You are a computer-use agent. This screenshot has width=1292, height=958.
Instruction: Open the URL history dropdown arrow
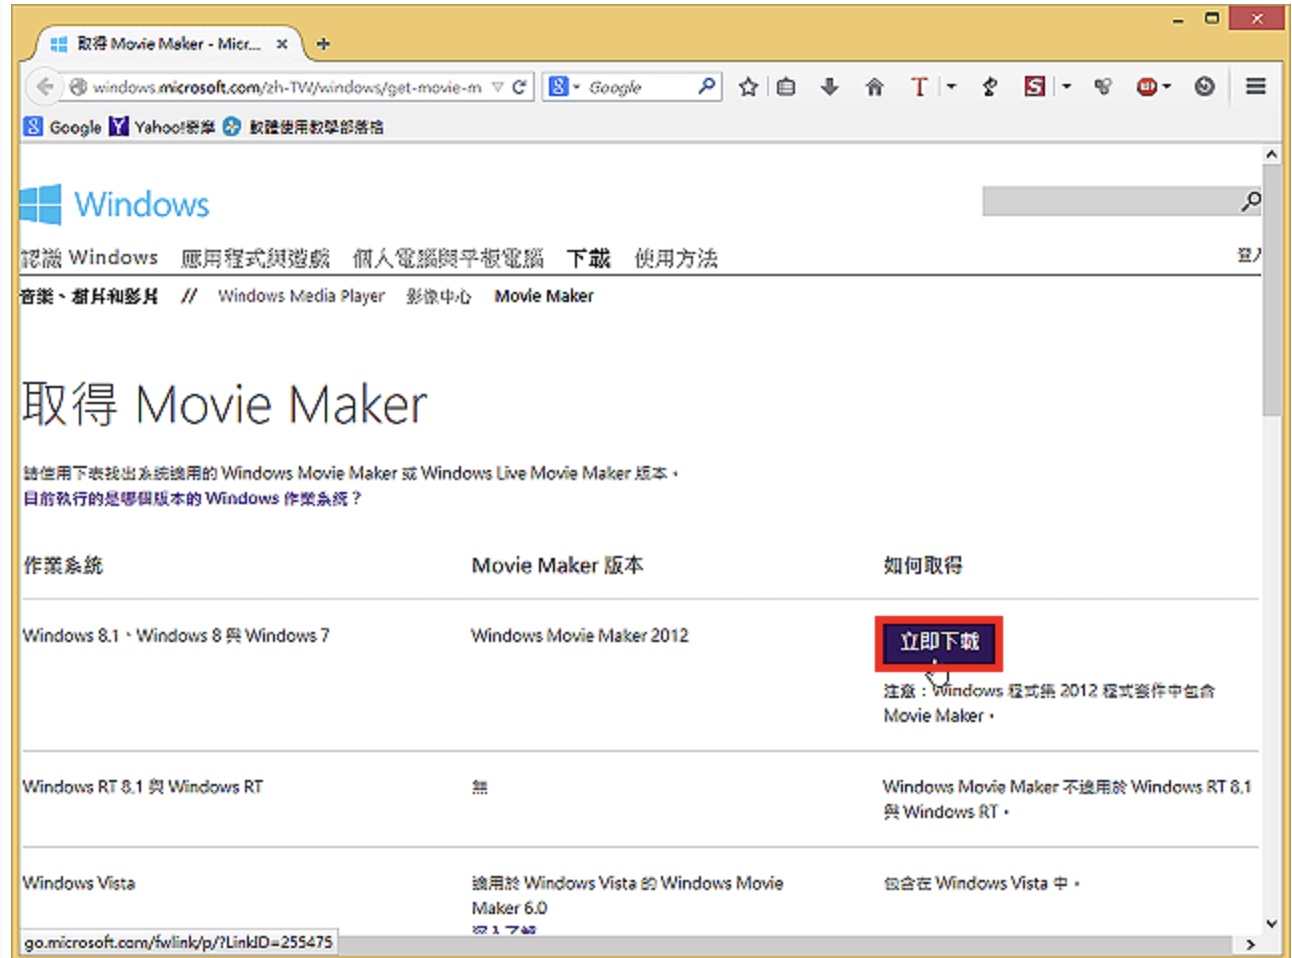pos(498,88)
